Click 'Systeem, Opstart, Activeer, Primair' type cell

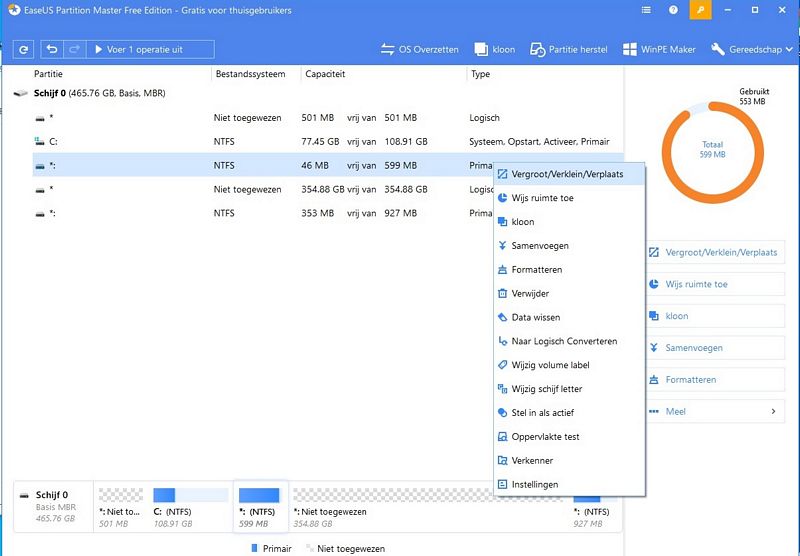click(x=539, y=142)
